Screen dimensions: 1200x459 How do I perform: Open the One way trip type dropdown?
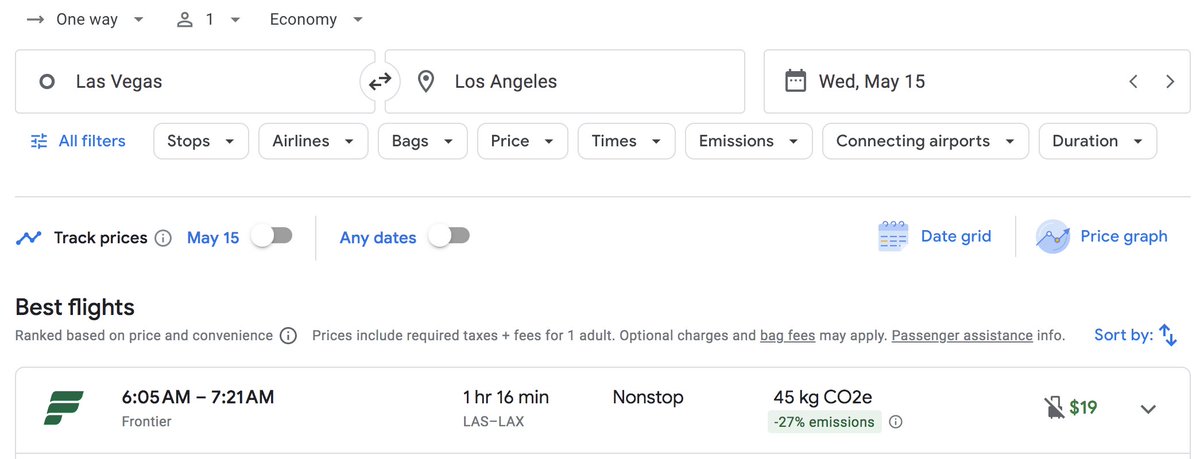(86, 20)
